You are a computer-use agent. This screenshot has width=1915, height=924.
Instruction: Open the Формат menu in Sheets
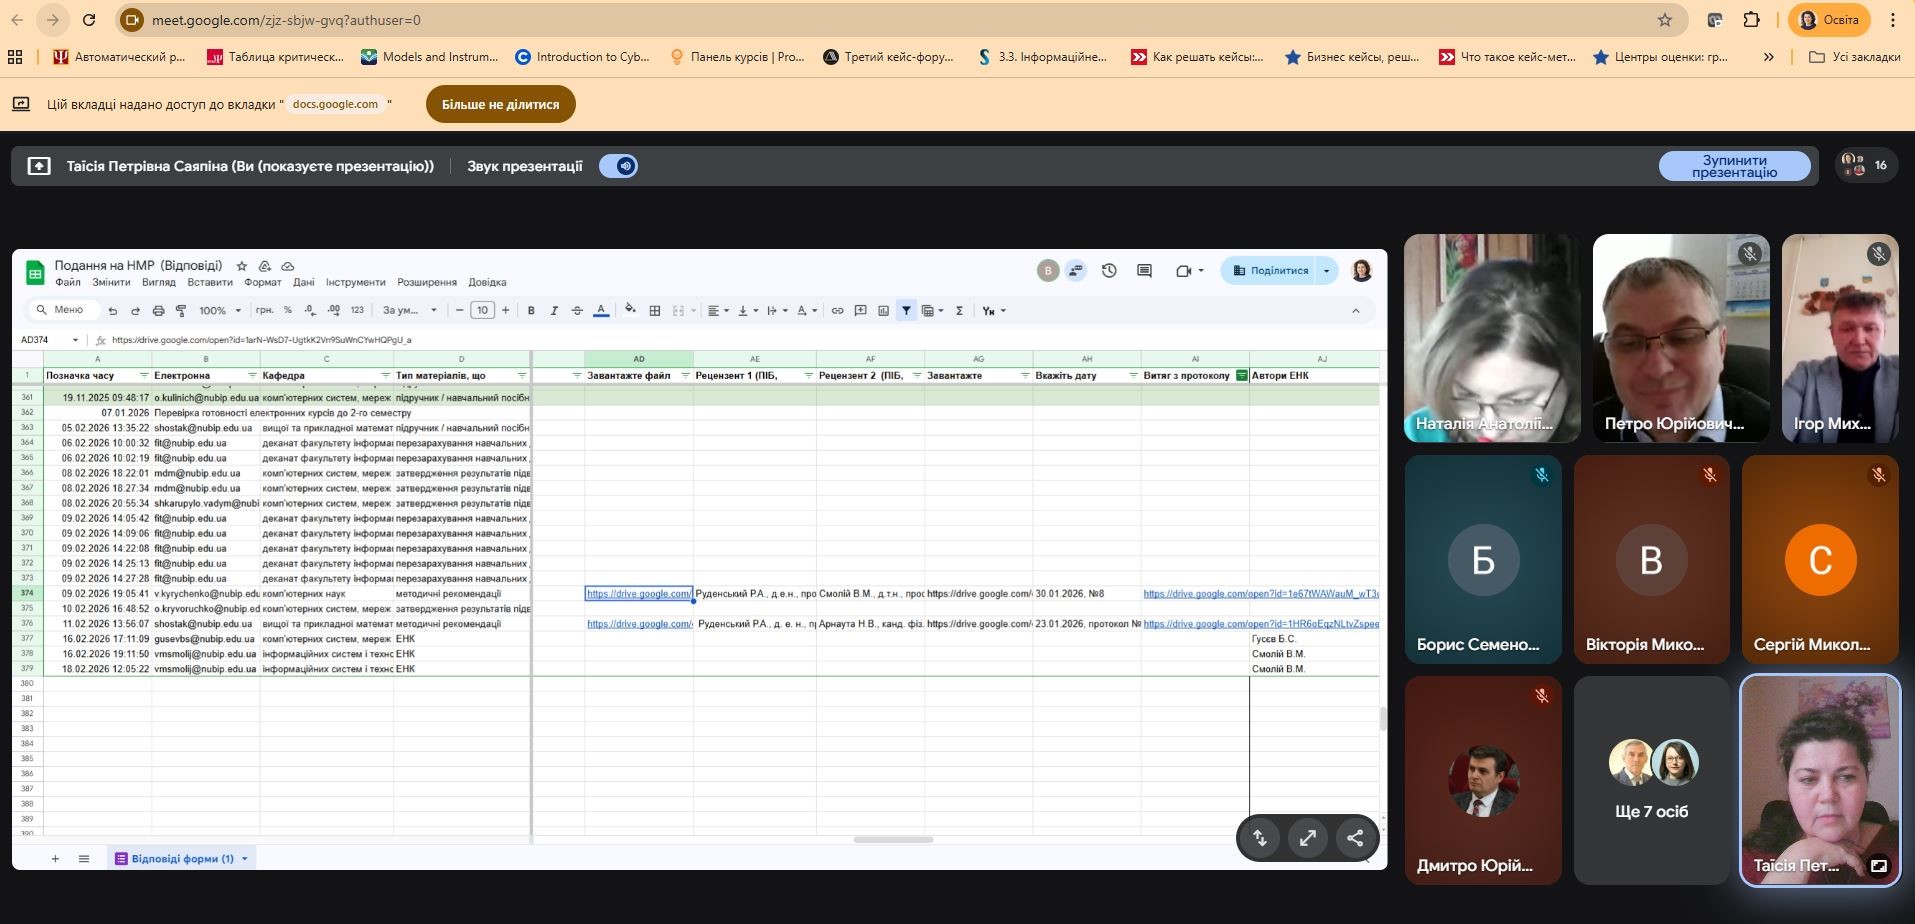263,283
